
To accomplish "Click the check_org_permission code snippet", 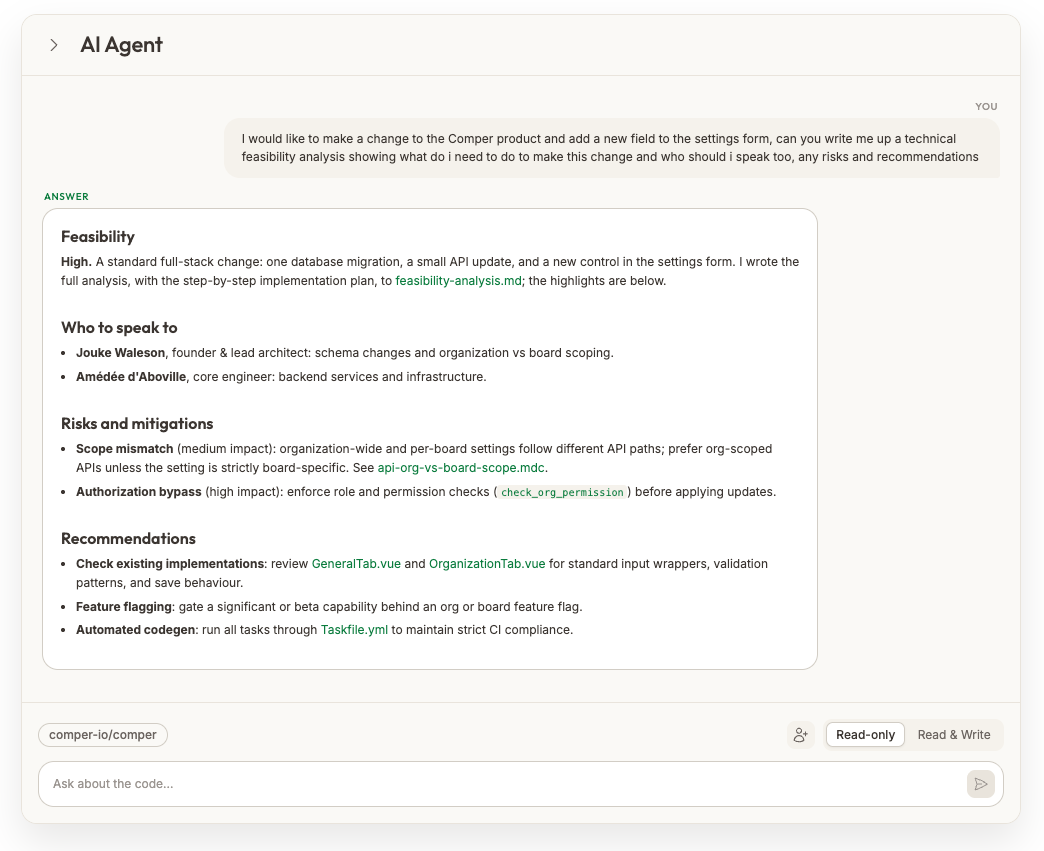I will pyautogui.click(x=562, y=492).
